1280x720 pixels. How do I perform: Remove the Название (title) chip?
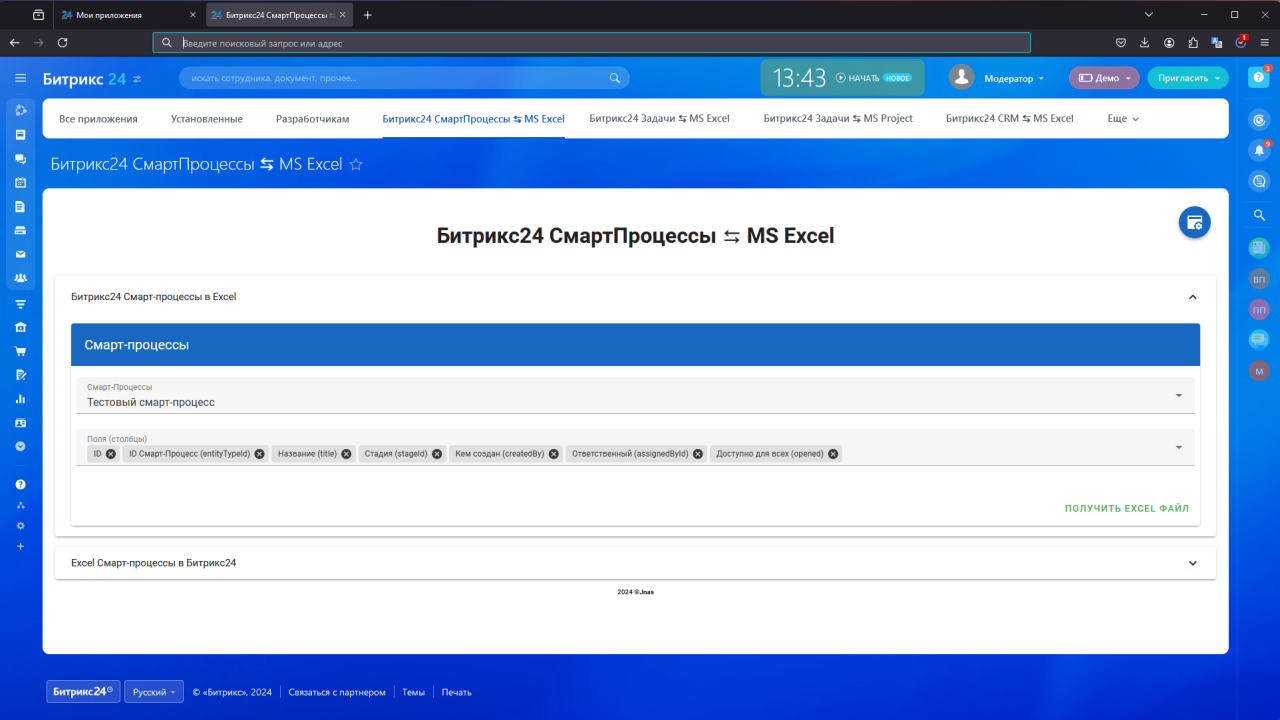(x=347, y=454)
